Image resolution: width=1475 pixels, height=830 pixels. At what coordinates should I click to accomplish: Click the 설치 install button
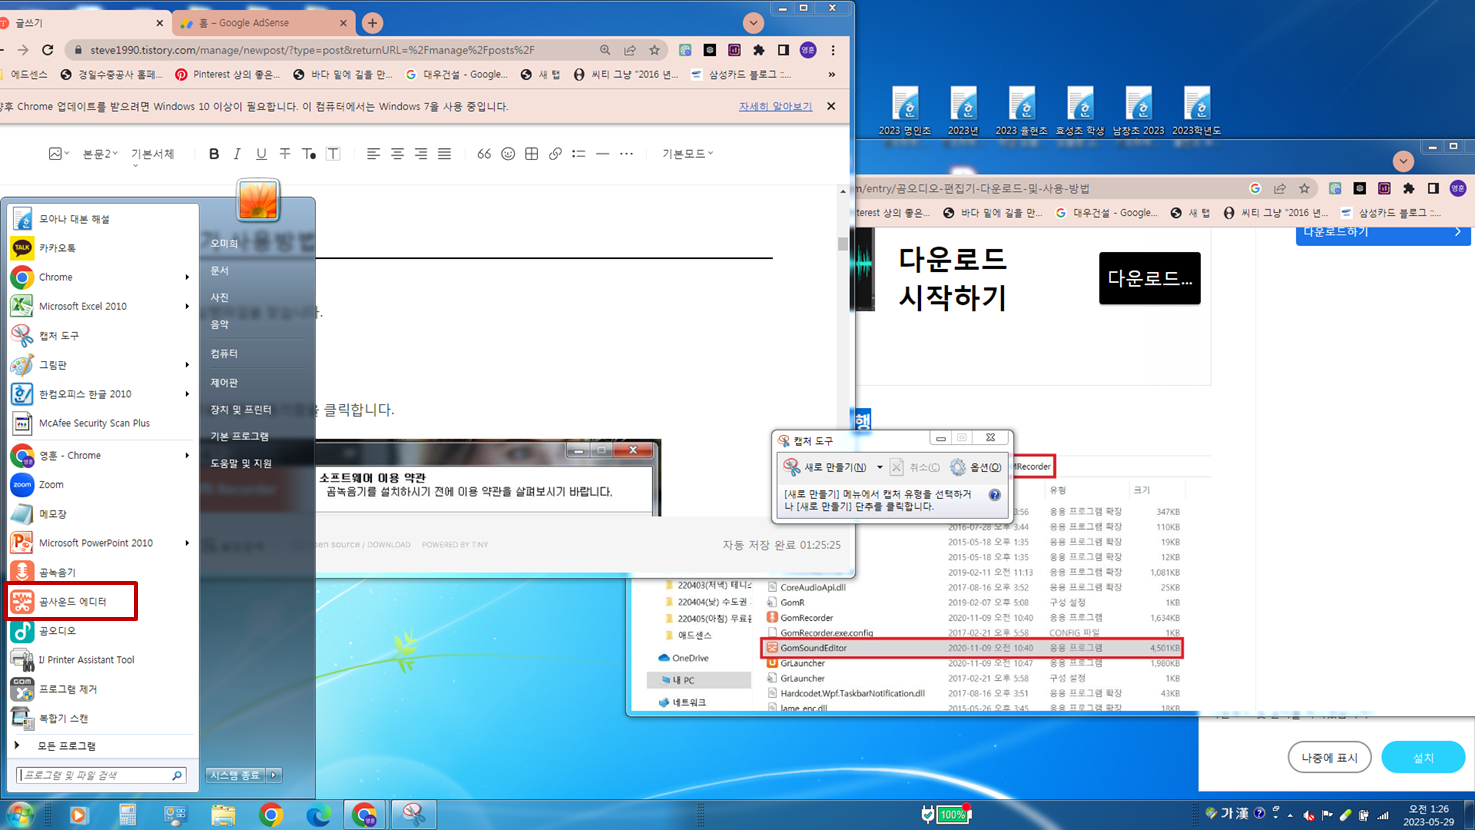[1422, 757]
